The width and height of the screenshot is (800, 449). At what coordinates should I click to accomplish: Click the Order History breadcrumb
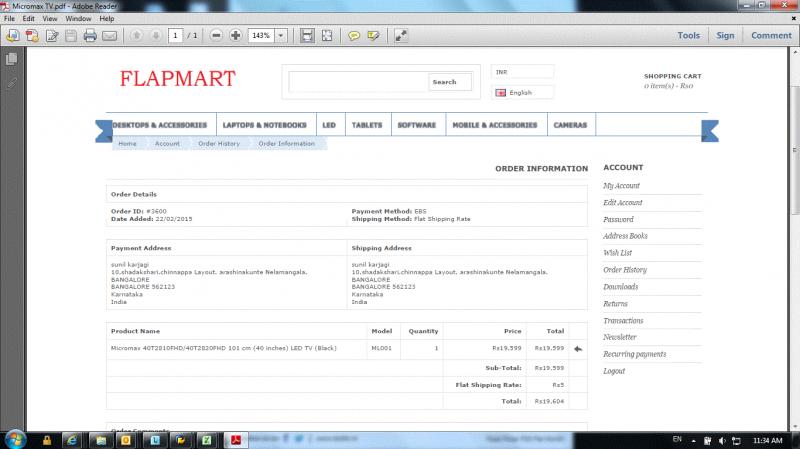pyautogui.click(x=219, y=144)
